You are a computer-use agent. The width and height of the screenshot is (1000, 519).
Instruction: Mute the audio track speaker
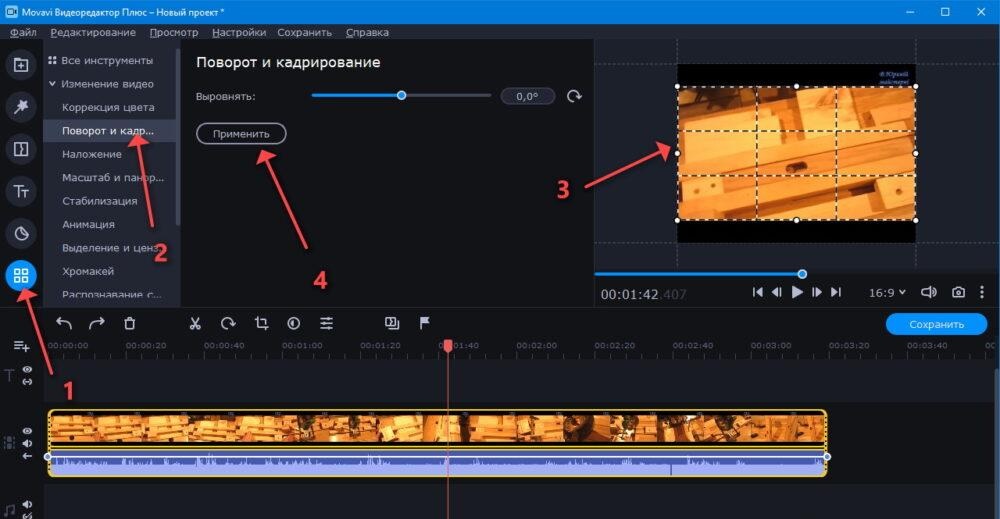[27, 504]
